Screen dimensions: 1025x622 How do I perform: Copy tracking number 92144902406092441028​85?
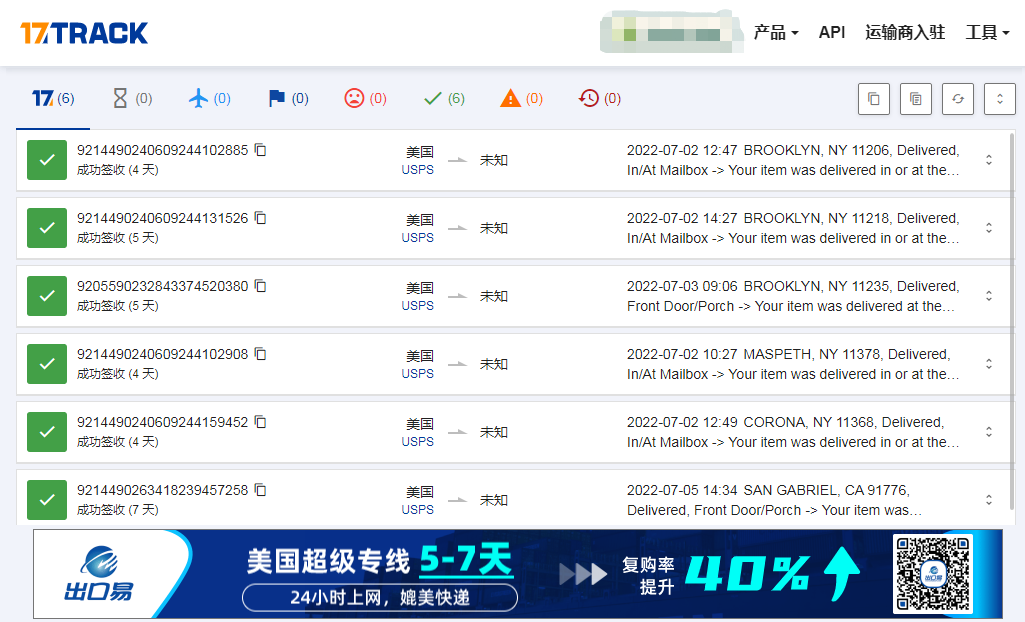click(260, 150)
